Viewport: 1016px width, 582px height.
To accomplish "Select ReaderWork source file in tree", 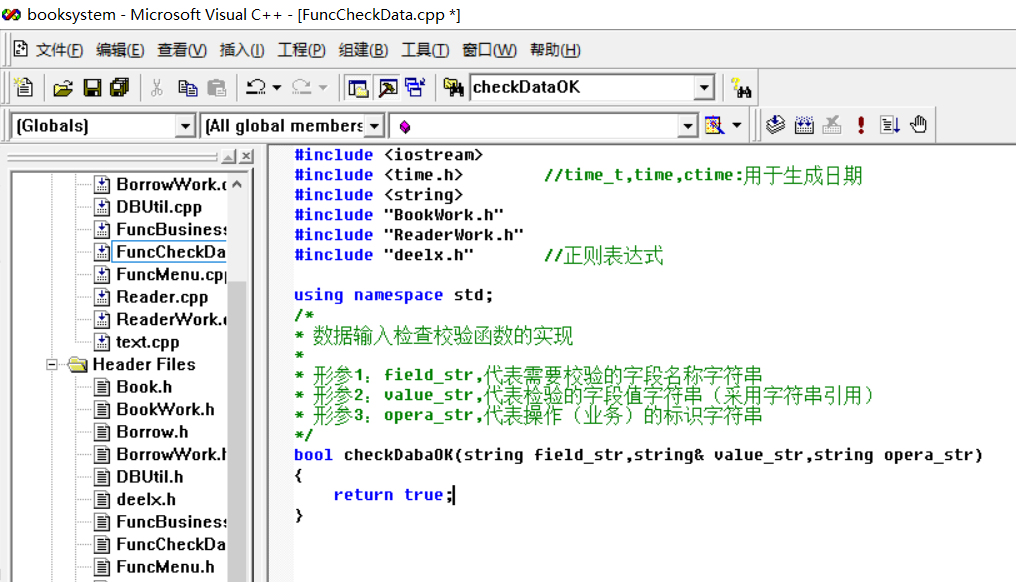I will [171, 320].
